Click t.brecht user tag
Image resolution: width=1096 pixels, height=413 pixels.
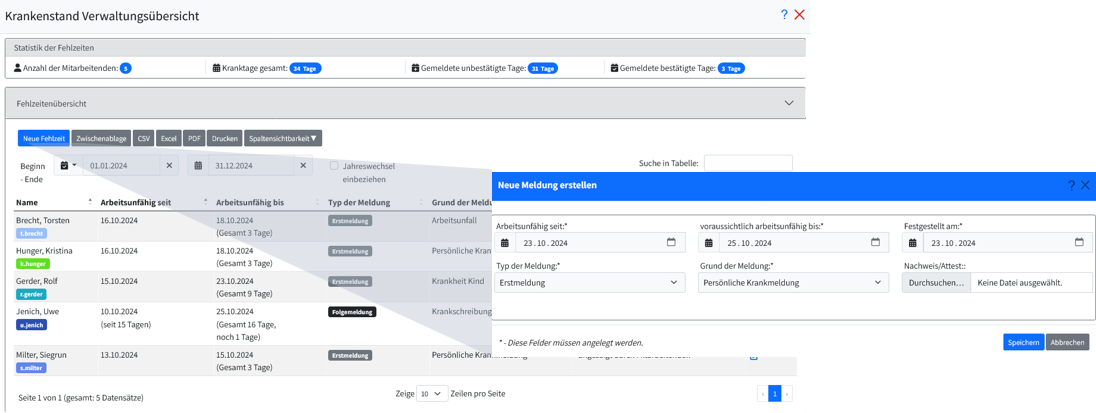(33, 233)
